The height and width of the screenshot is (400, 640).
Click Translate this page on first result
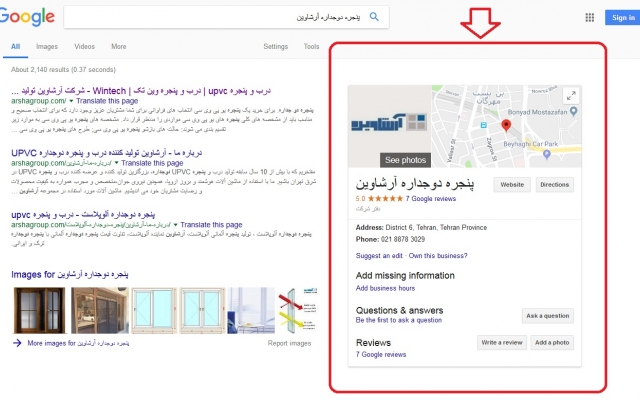tap(107, 101)
